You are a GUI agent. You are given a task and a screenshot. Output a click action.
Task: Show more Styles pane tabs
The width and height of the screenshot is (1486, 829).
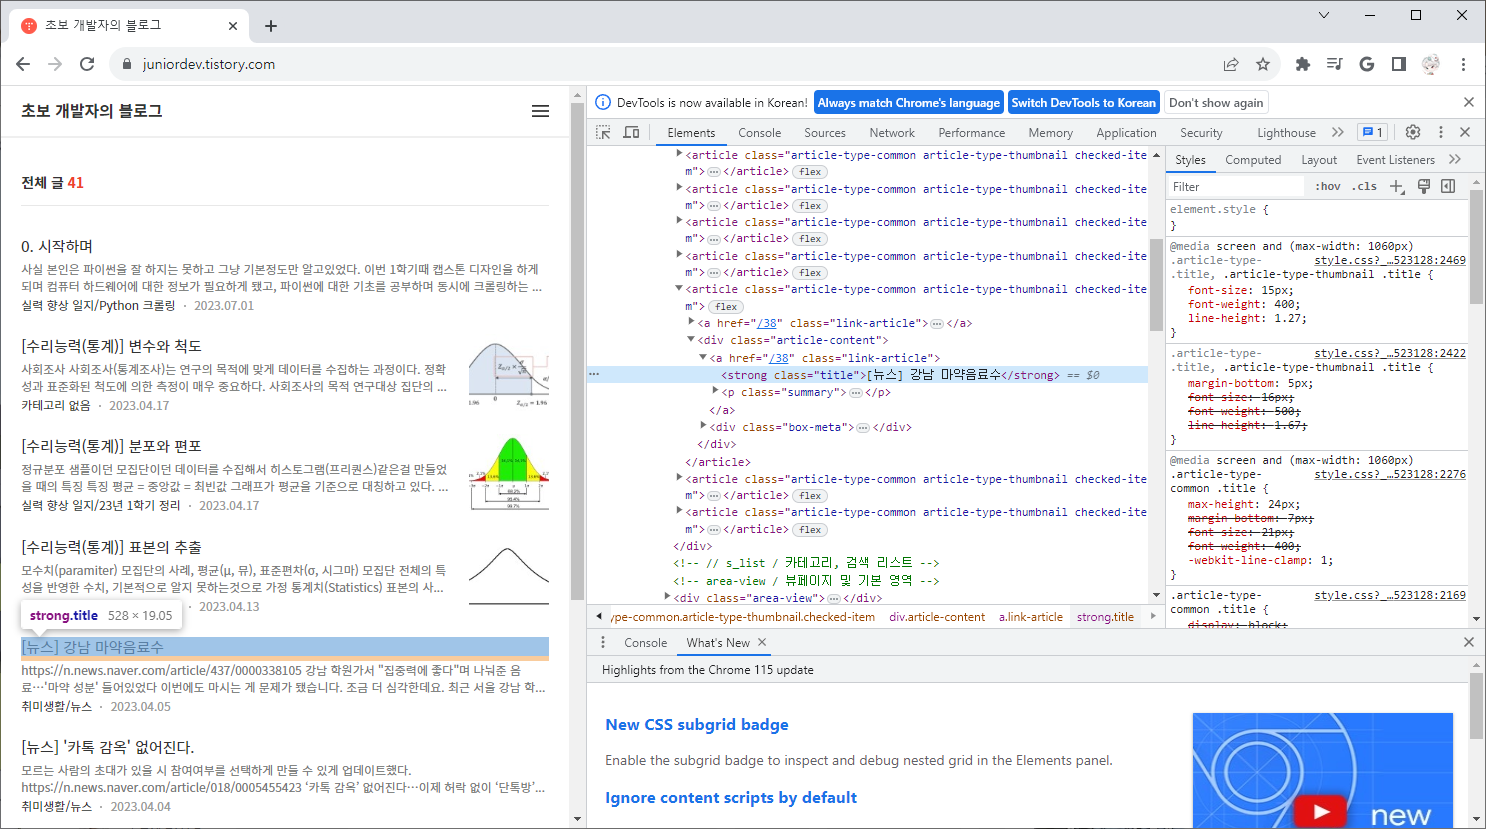1455,159
